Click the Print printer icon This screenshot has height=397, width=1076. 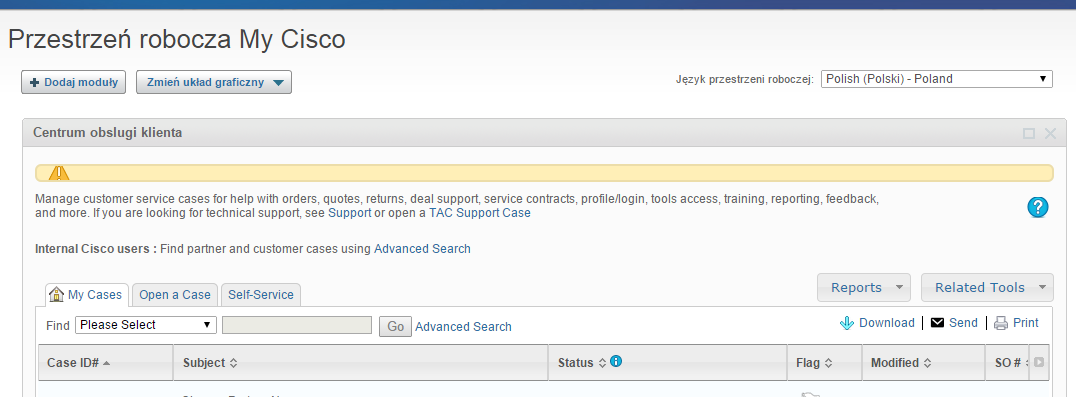point(1001,323)
